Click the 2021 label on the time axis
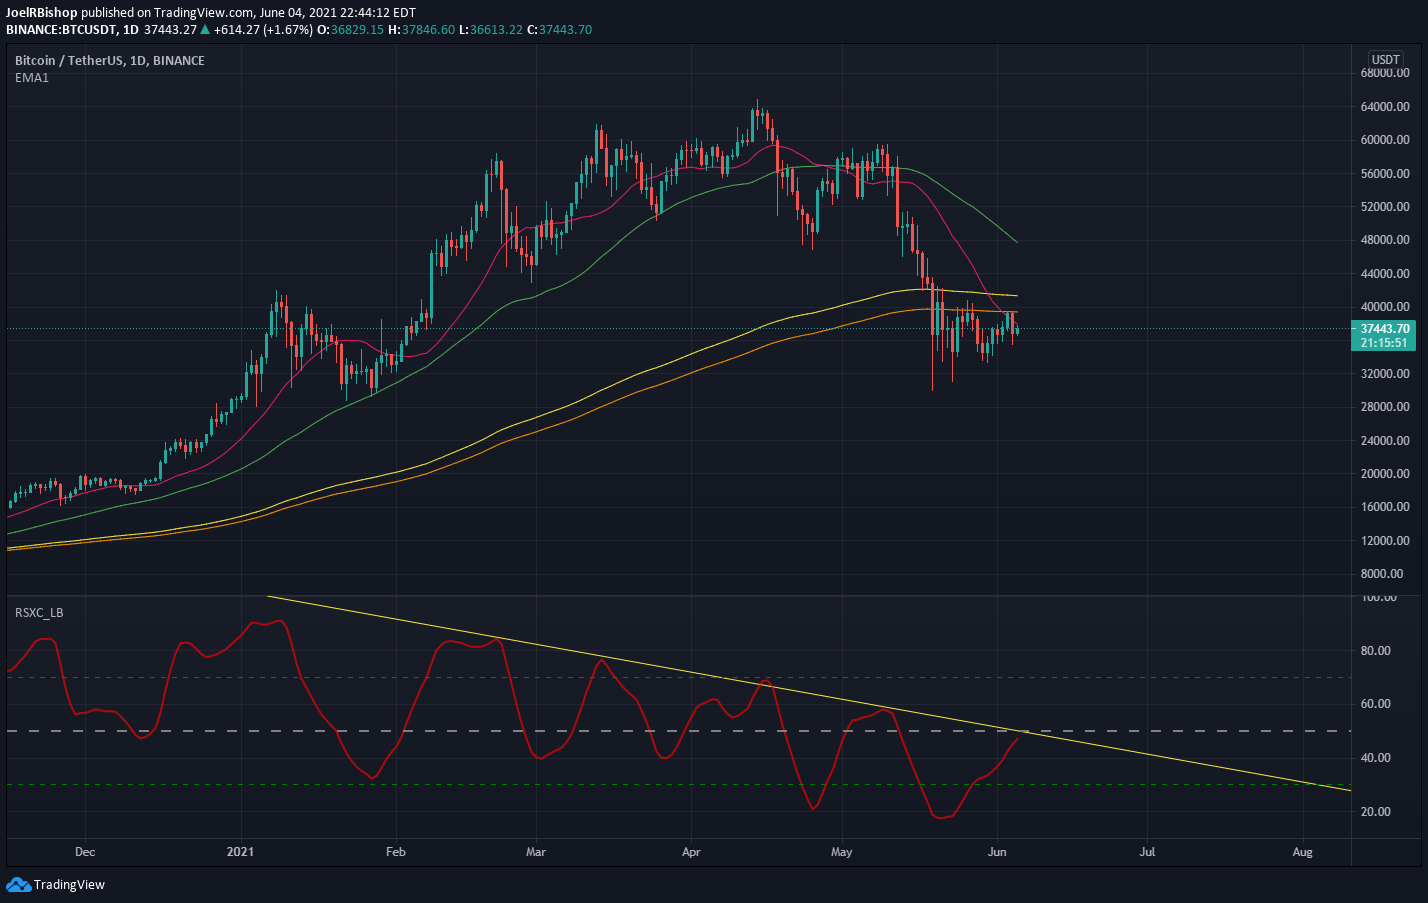Image resolution: width=1428 pixels, height=903 pixels. (240, 852)
